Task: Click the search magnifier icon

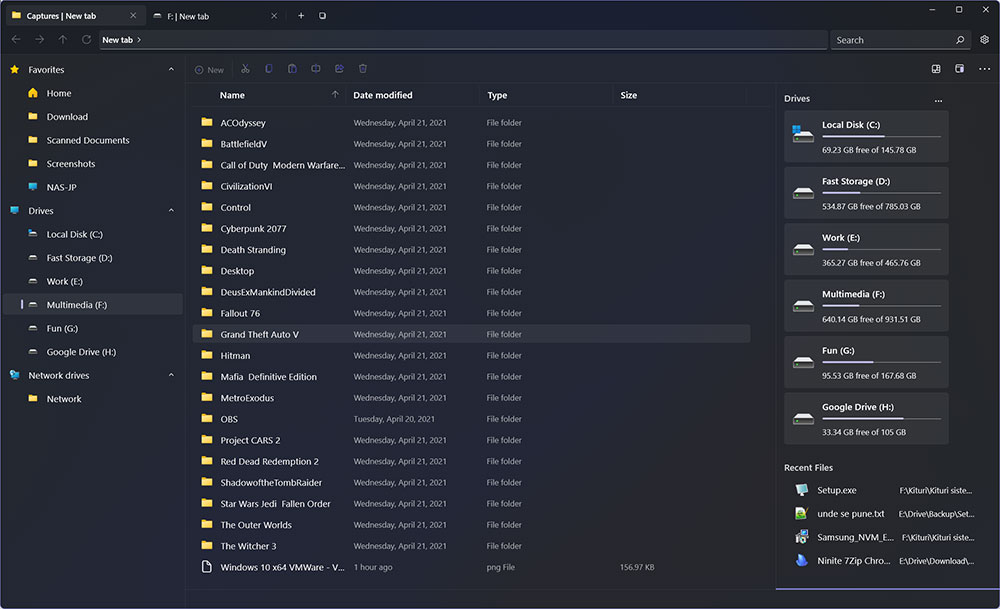Action: tap(960, 40)
